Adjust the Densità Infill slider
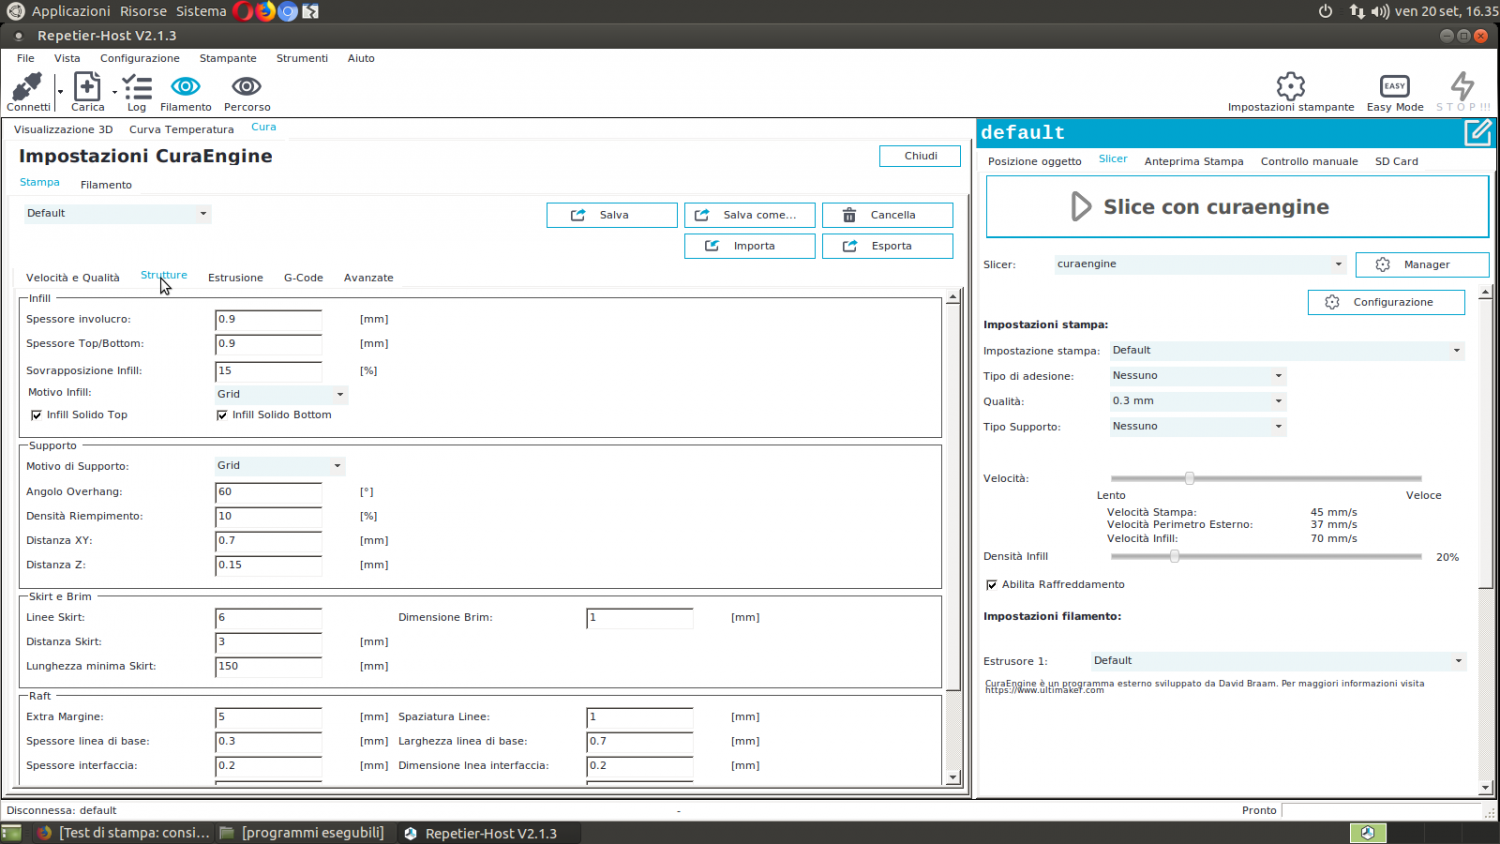 (1174, 556)
